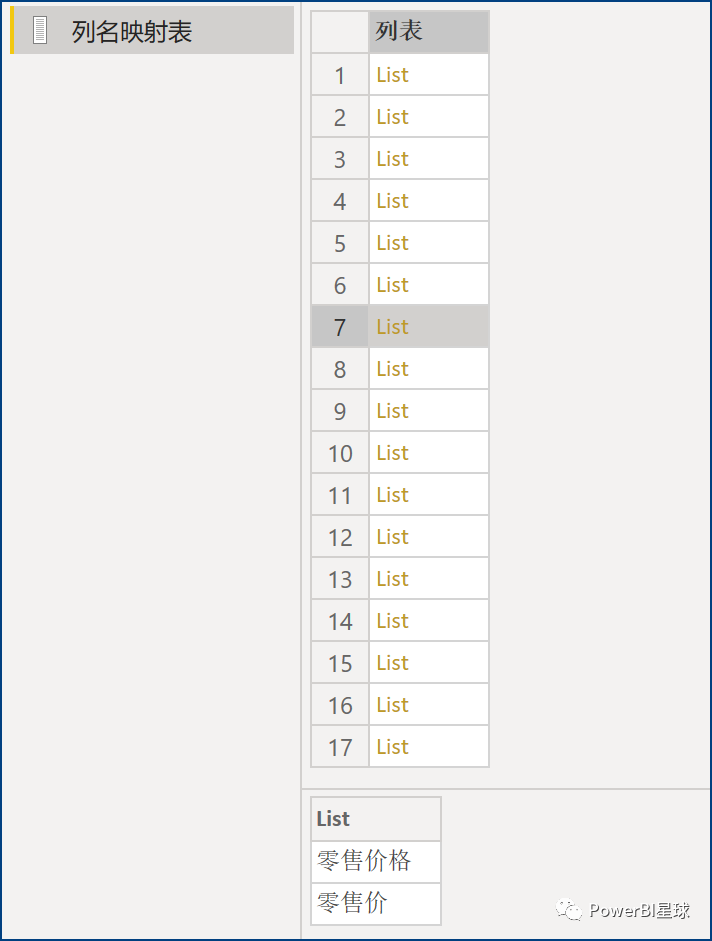This screenshot has width=712, height=941.
Task: Drill into the List value in row 11
Action: pyautogui.click(x=392, y=495)
